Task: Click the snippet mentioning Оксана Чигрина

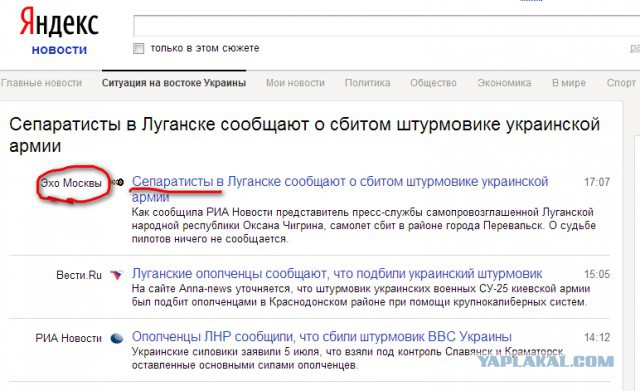Action: tap(363, 225)
